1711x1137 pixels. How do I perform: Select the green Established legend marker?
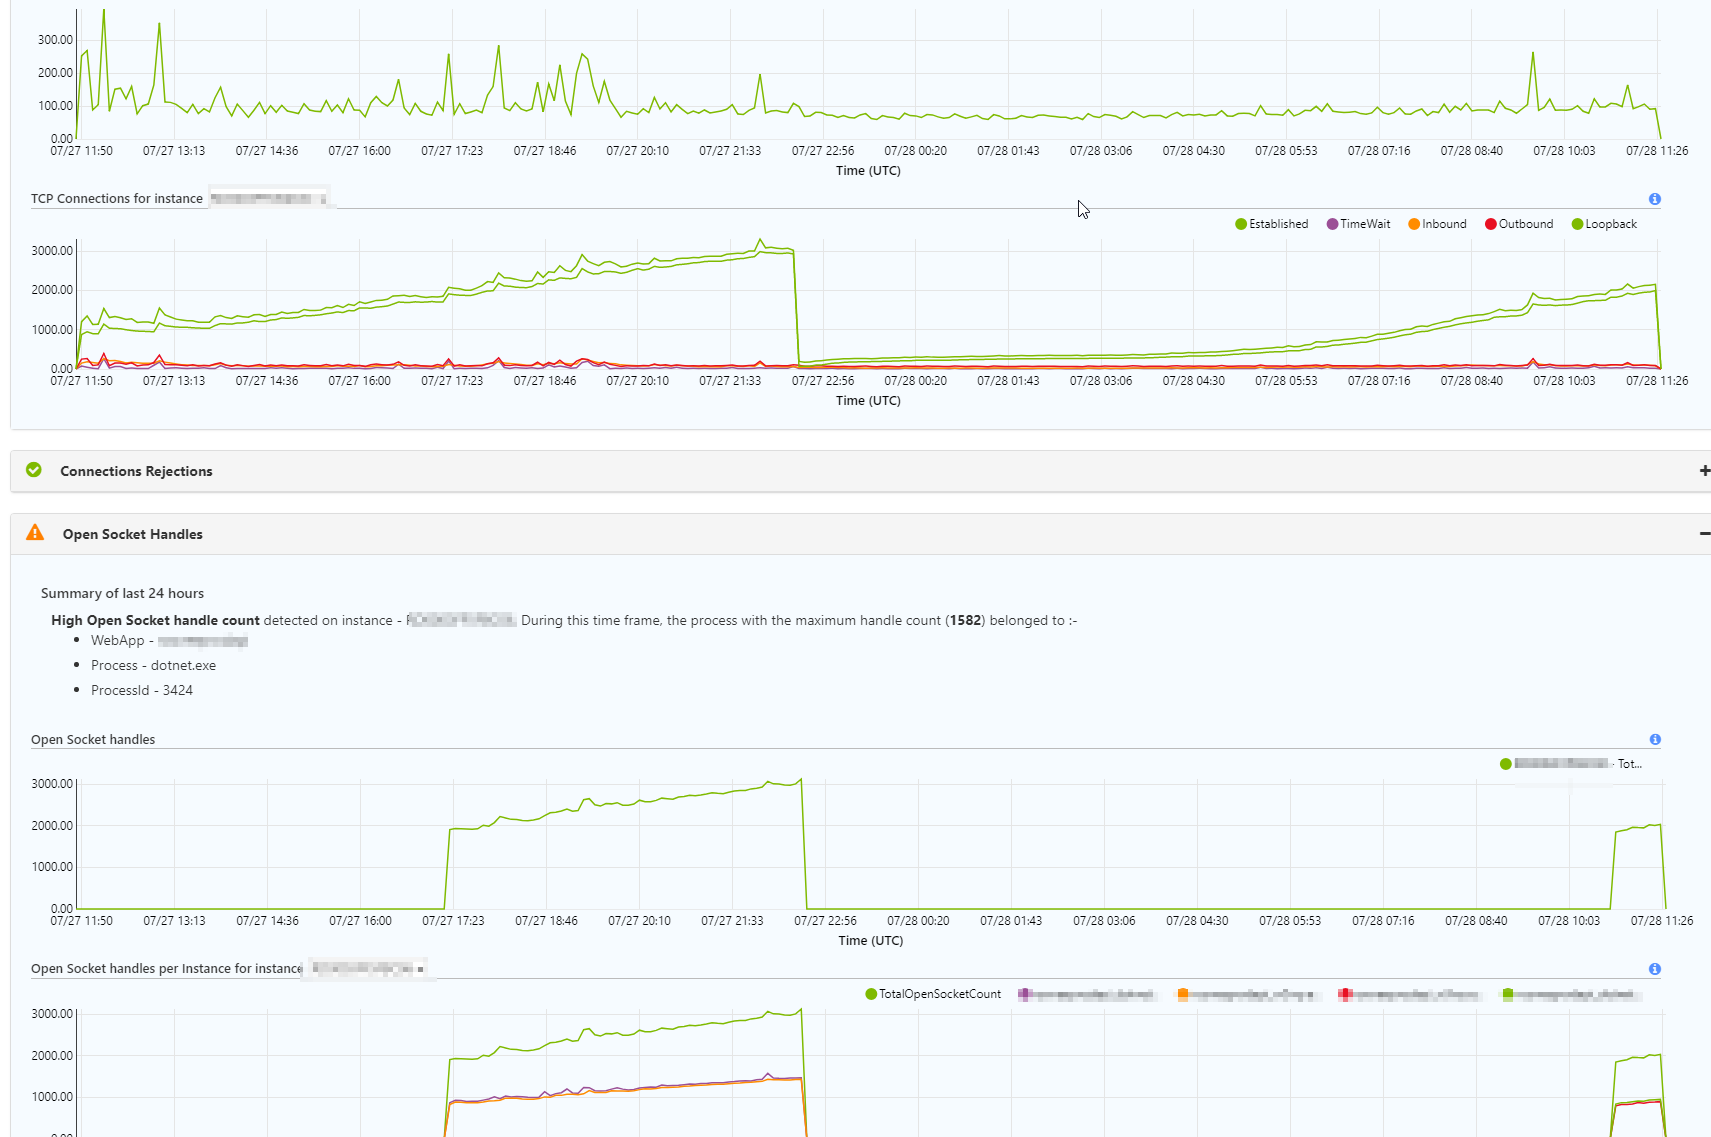pyautogui.click(x=1240, y=223)
